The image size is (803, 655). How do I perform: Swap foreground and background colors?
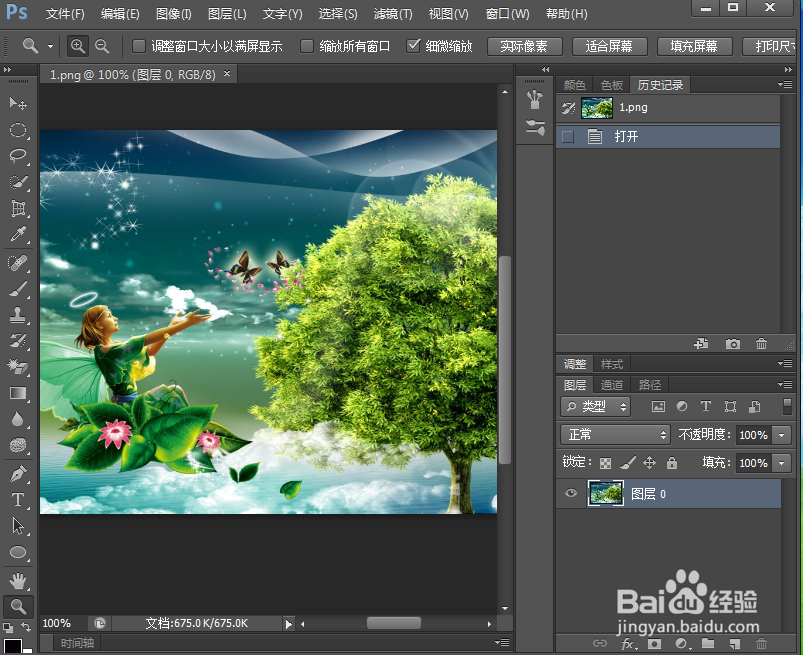(26, 627)
